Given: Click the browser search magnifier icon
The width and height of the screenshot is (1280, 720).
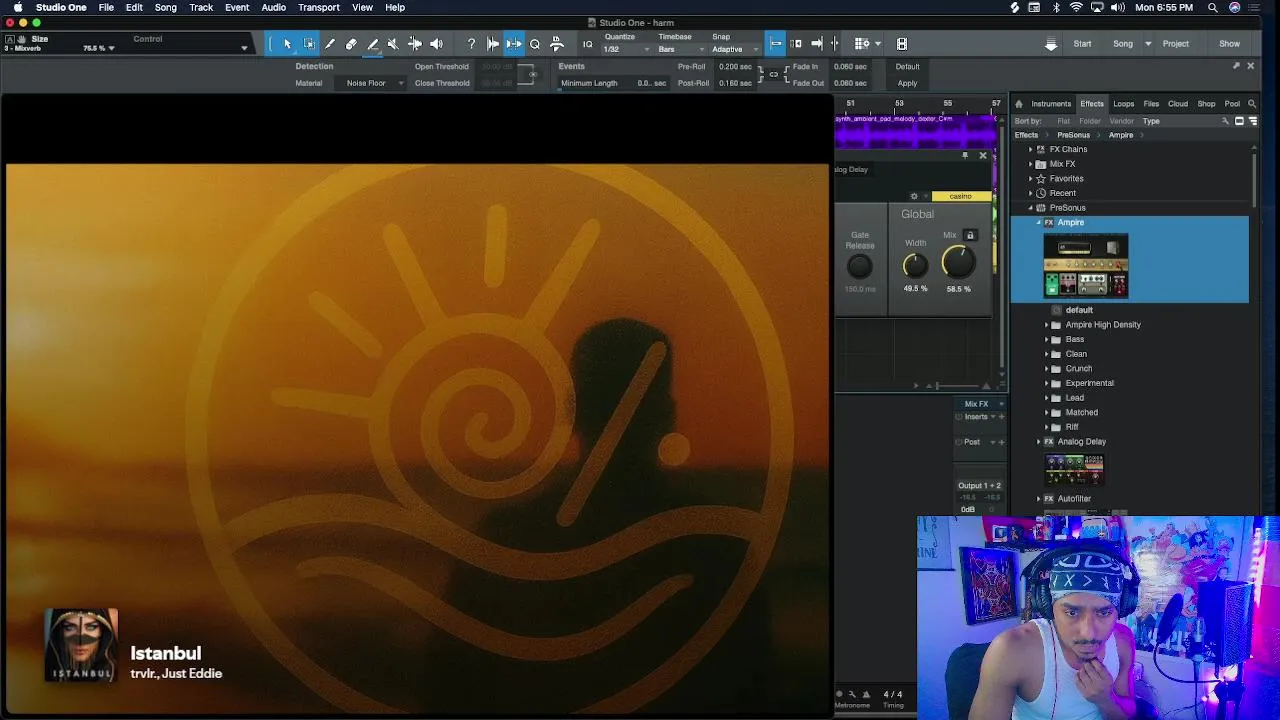Looking at the screenshot, I should 1252,104.
